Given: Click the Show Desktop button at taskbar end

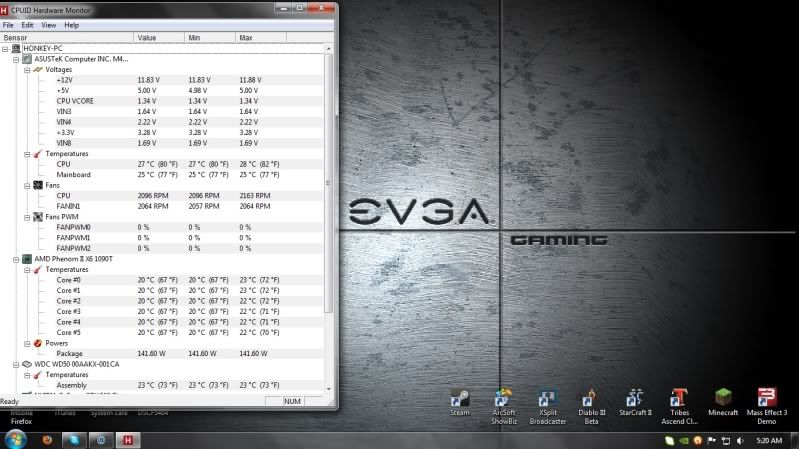Looking at the screenshot, I should click(x=794, y=440).
